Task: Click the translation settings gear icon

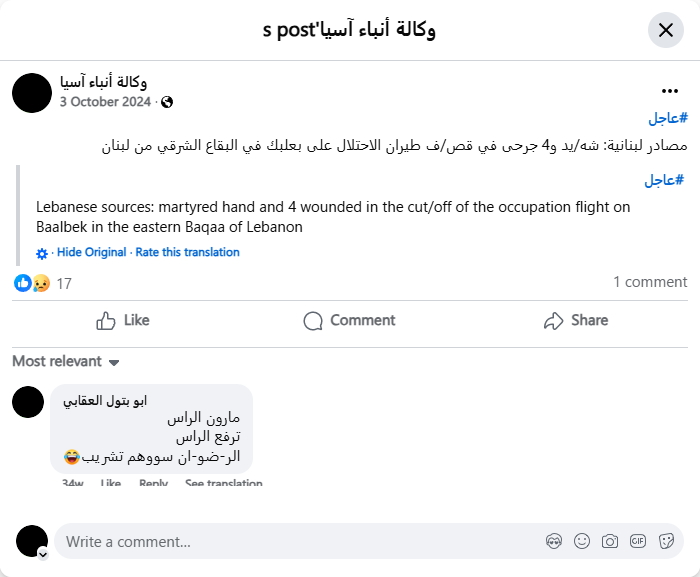Action: 42,253
